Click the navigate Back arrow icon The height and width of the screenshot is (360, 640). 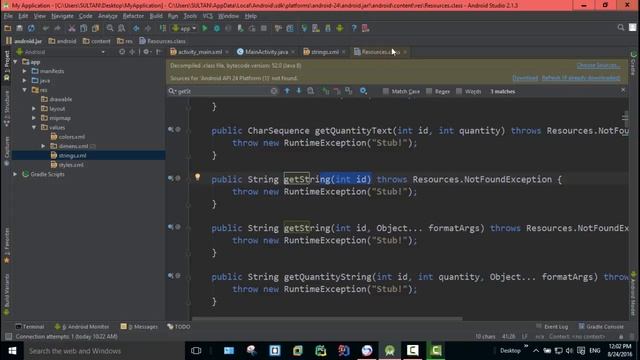(136, 28)
